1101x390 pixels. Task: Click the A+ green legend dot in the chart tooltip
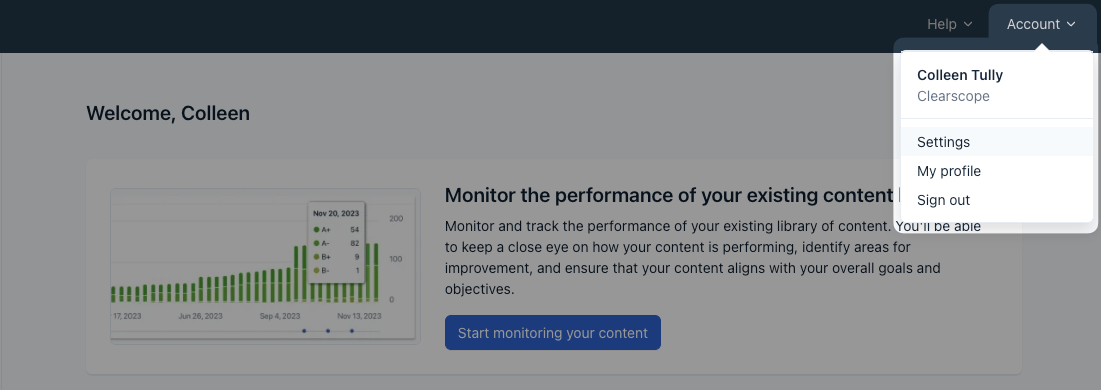pos(317,230)
